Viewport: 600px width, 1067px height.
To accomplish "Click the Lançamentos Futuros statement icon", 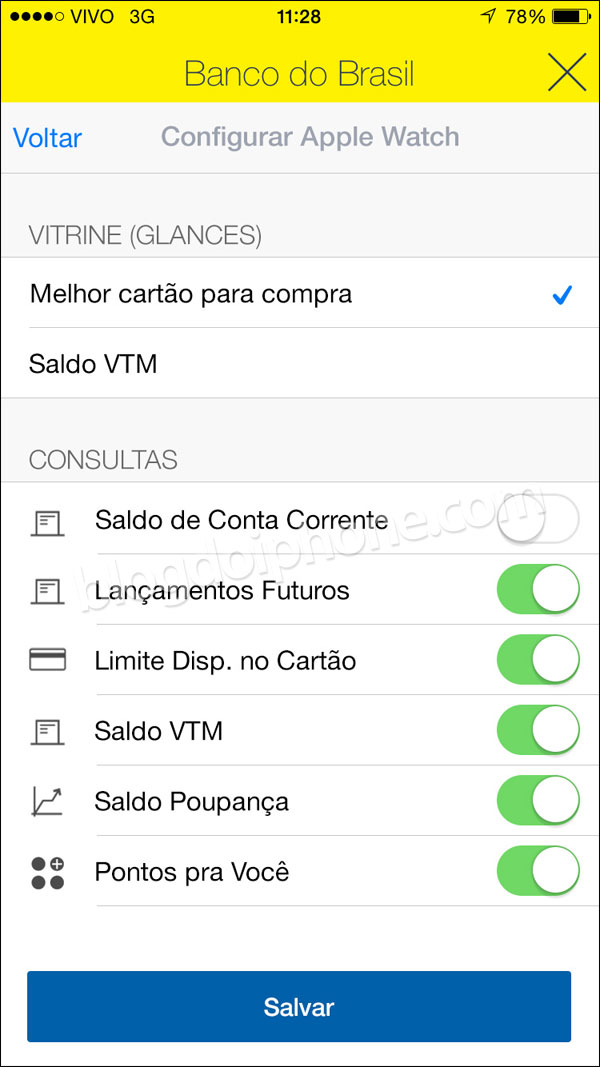I will 48,590.
